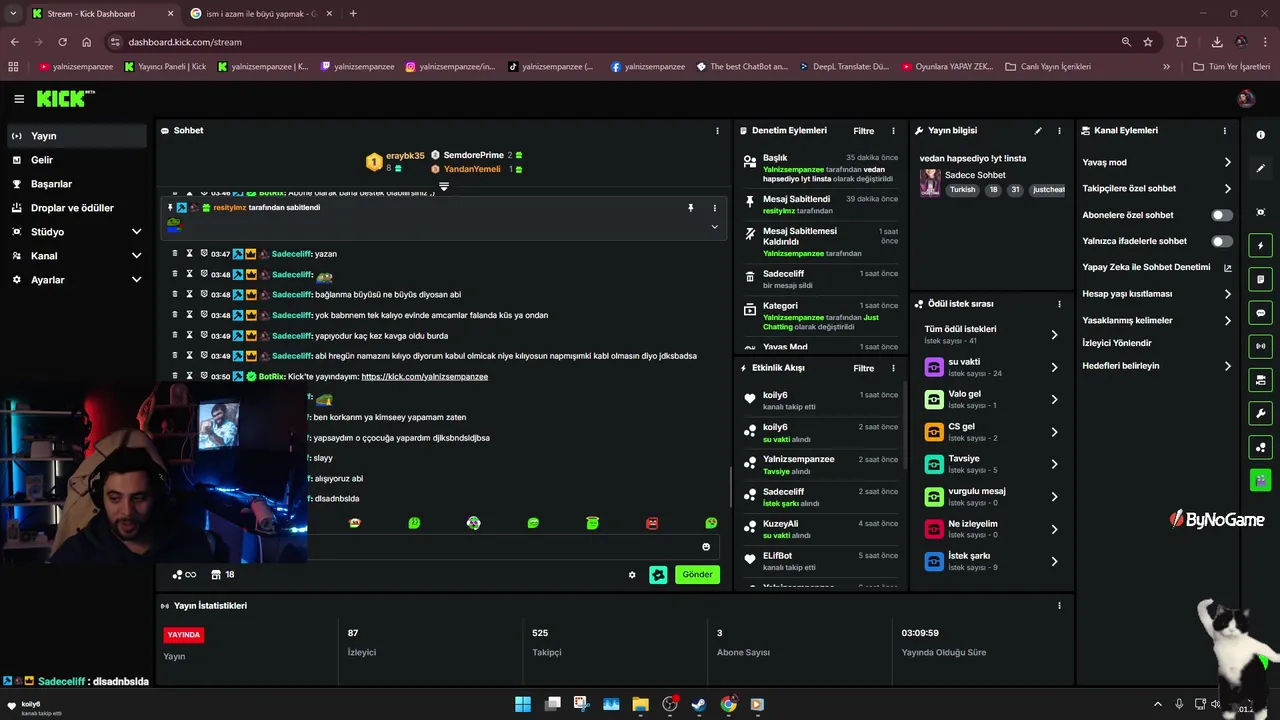Viewport: 1280px width, 720px height.
Task: Send chat message with Gönder button
Action: [x=697, y=575]
